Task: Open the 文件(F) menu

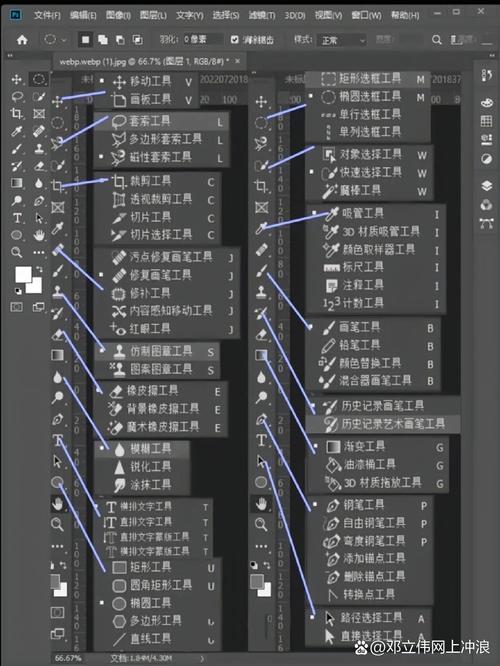Action: [47, 16]
